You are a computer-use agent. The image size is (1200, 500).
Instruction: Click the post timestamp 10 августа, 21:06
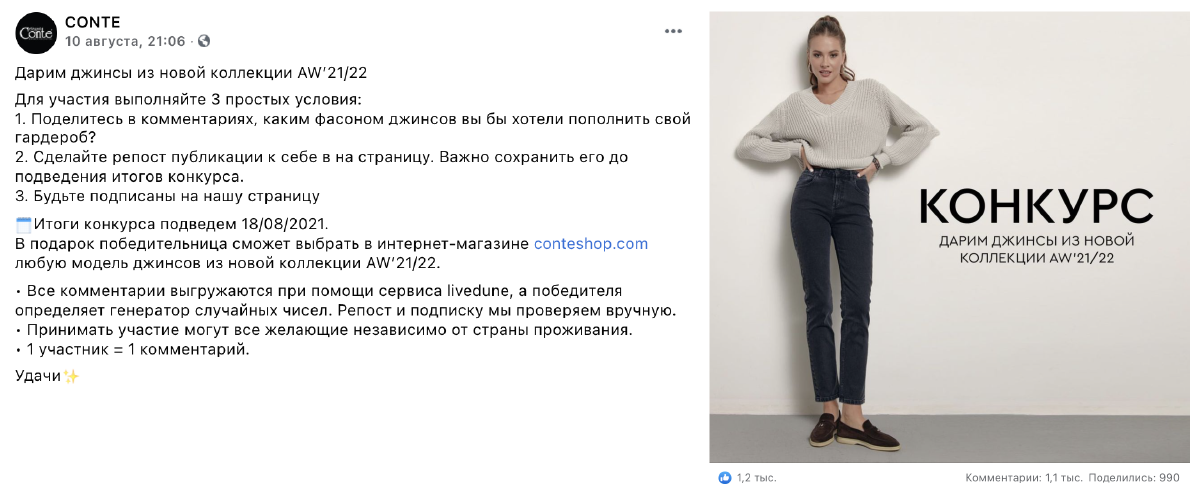[x=125, y=41]
